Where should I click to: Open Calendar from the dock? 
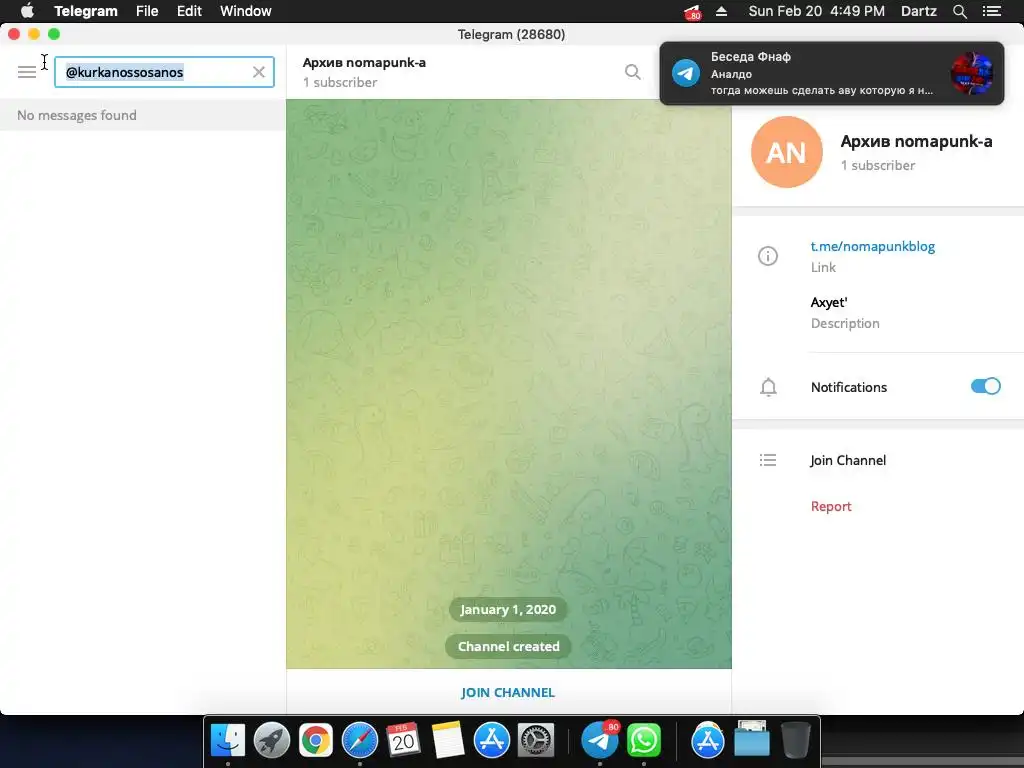403,741
